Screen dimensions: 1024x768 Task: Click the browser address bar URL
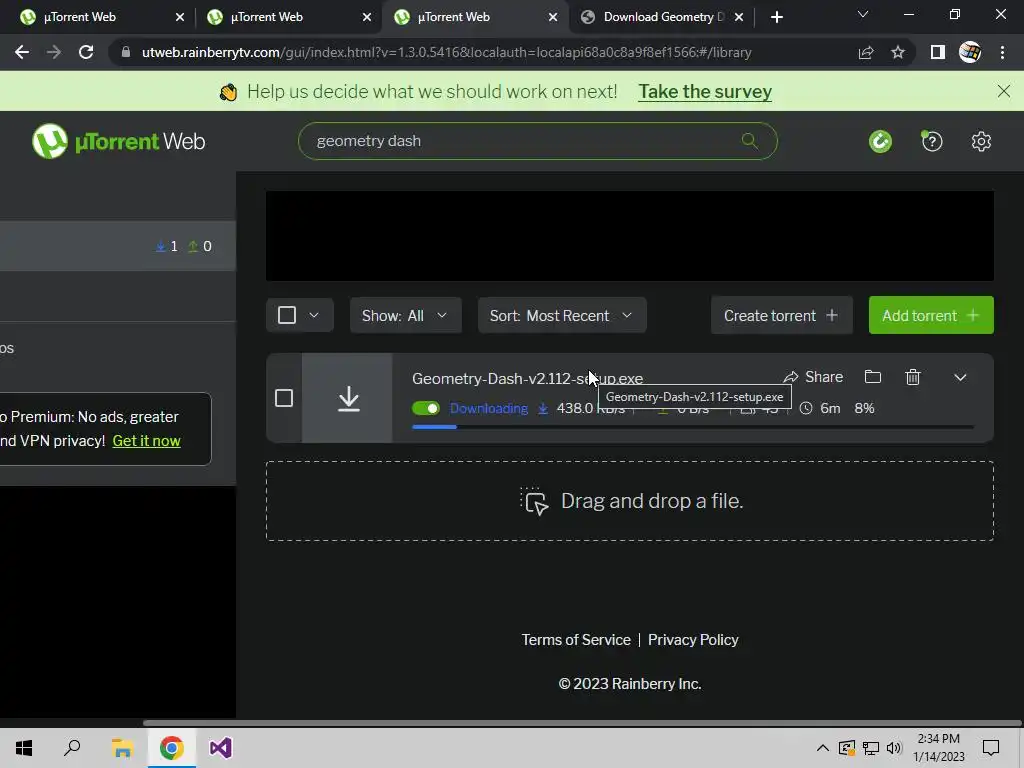(447, 52)
